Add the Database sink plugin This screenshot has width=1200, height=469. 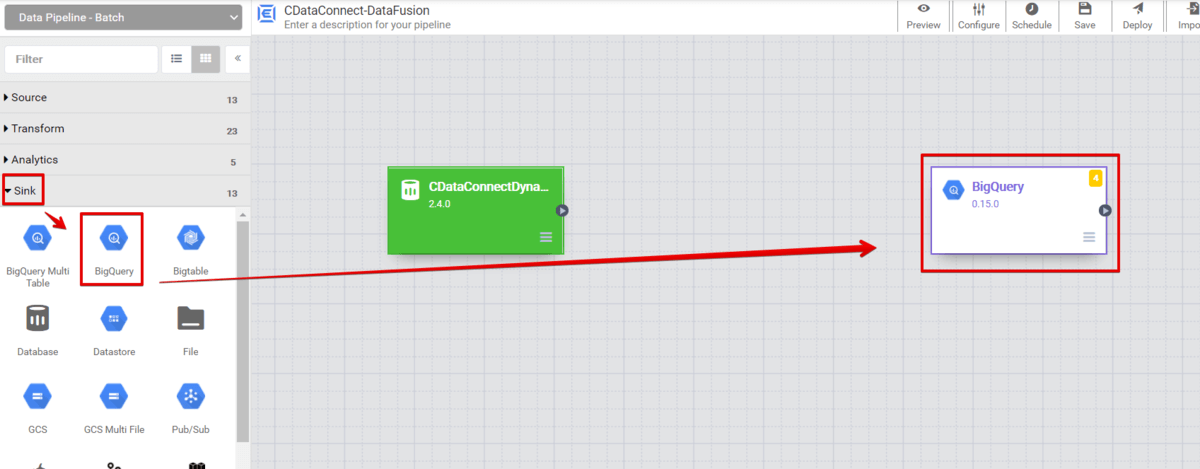(x=38, y=330)
